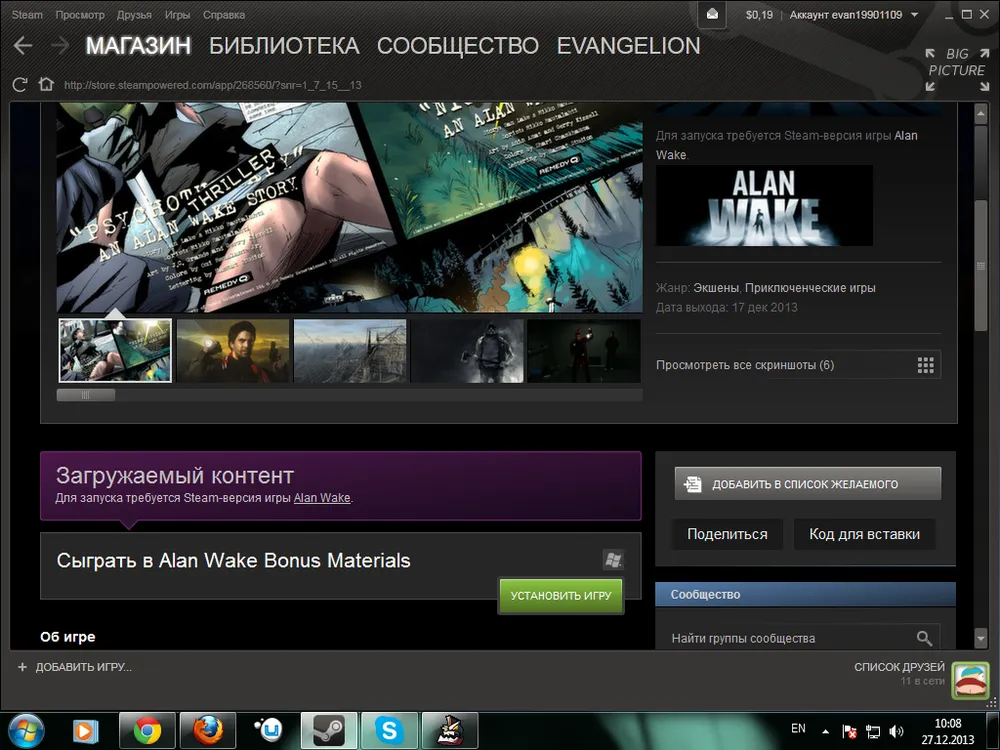
Task: Open the pirate character taskbar app
Action: (450, 731)
